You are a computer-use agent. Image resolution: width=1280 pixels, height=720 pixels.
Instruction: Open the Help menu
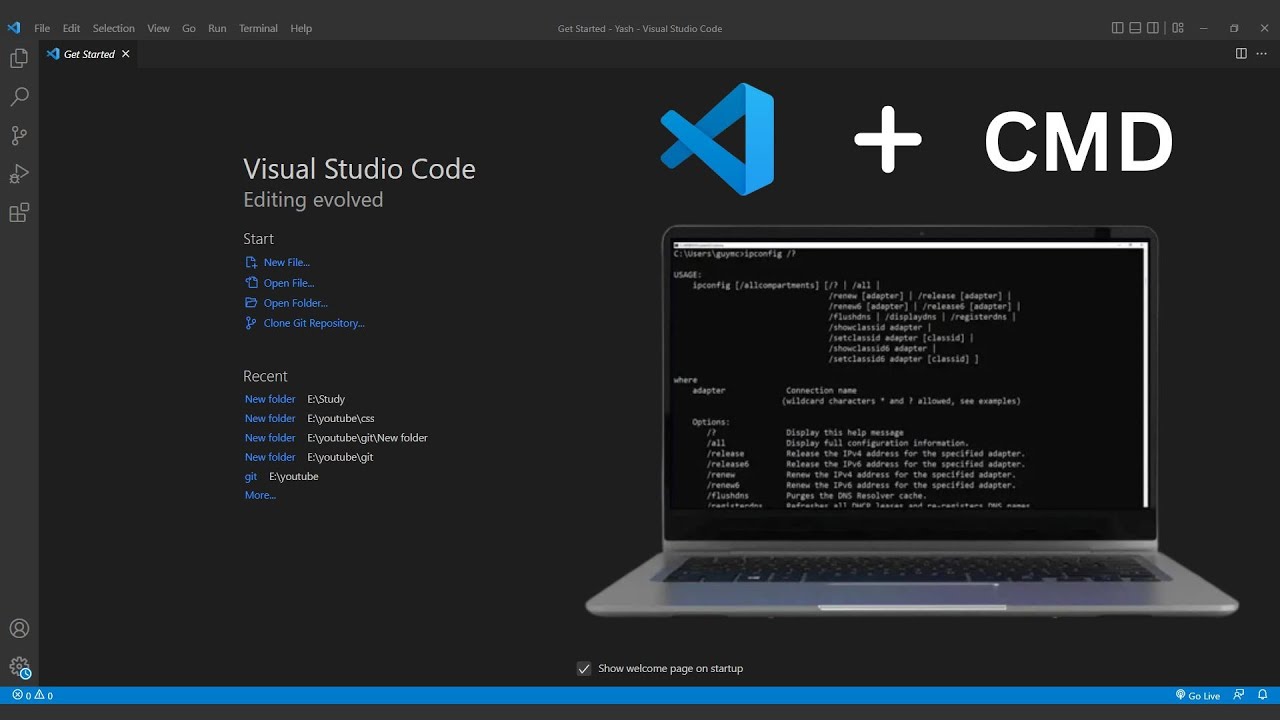point(301,28)
